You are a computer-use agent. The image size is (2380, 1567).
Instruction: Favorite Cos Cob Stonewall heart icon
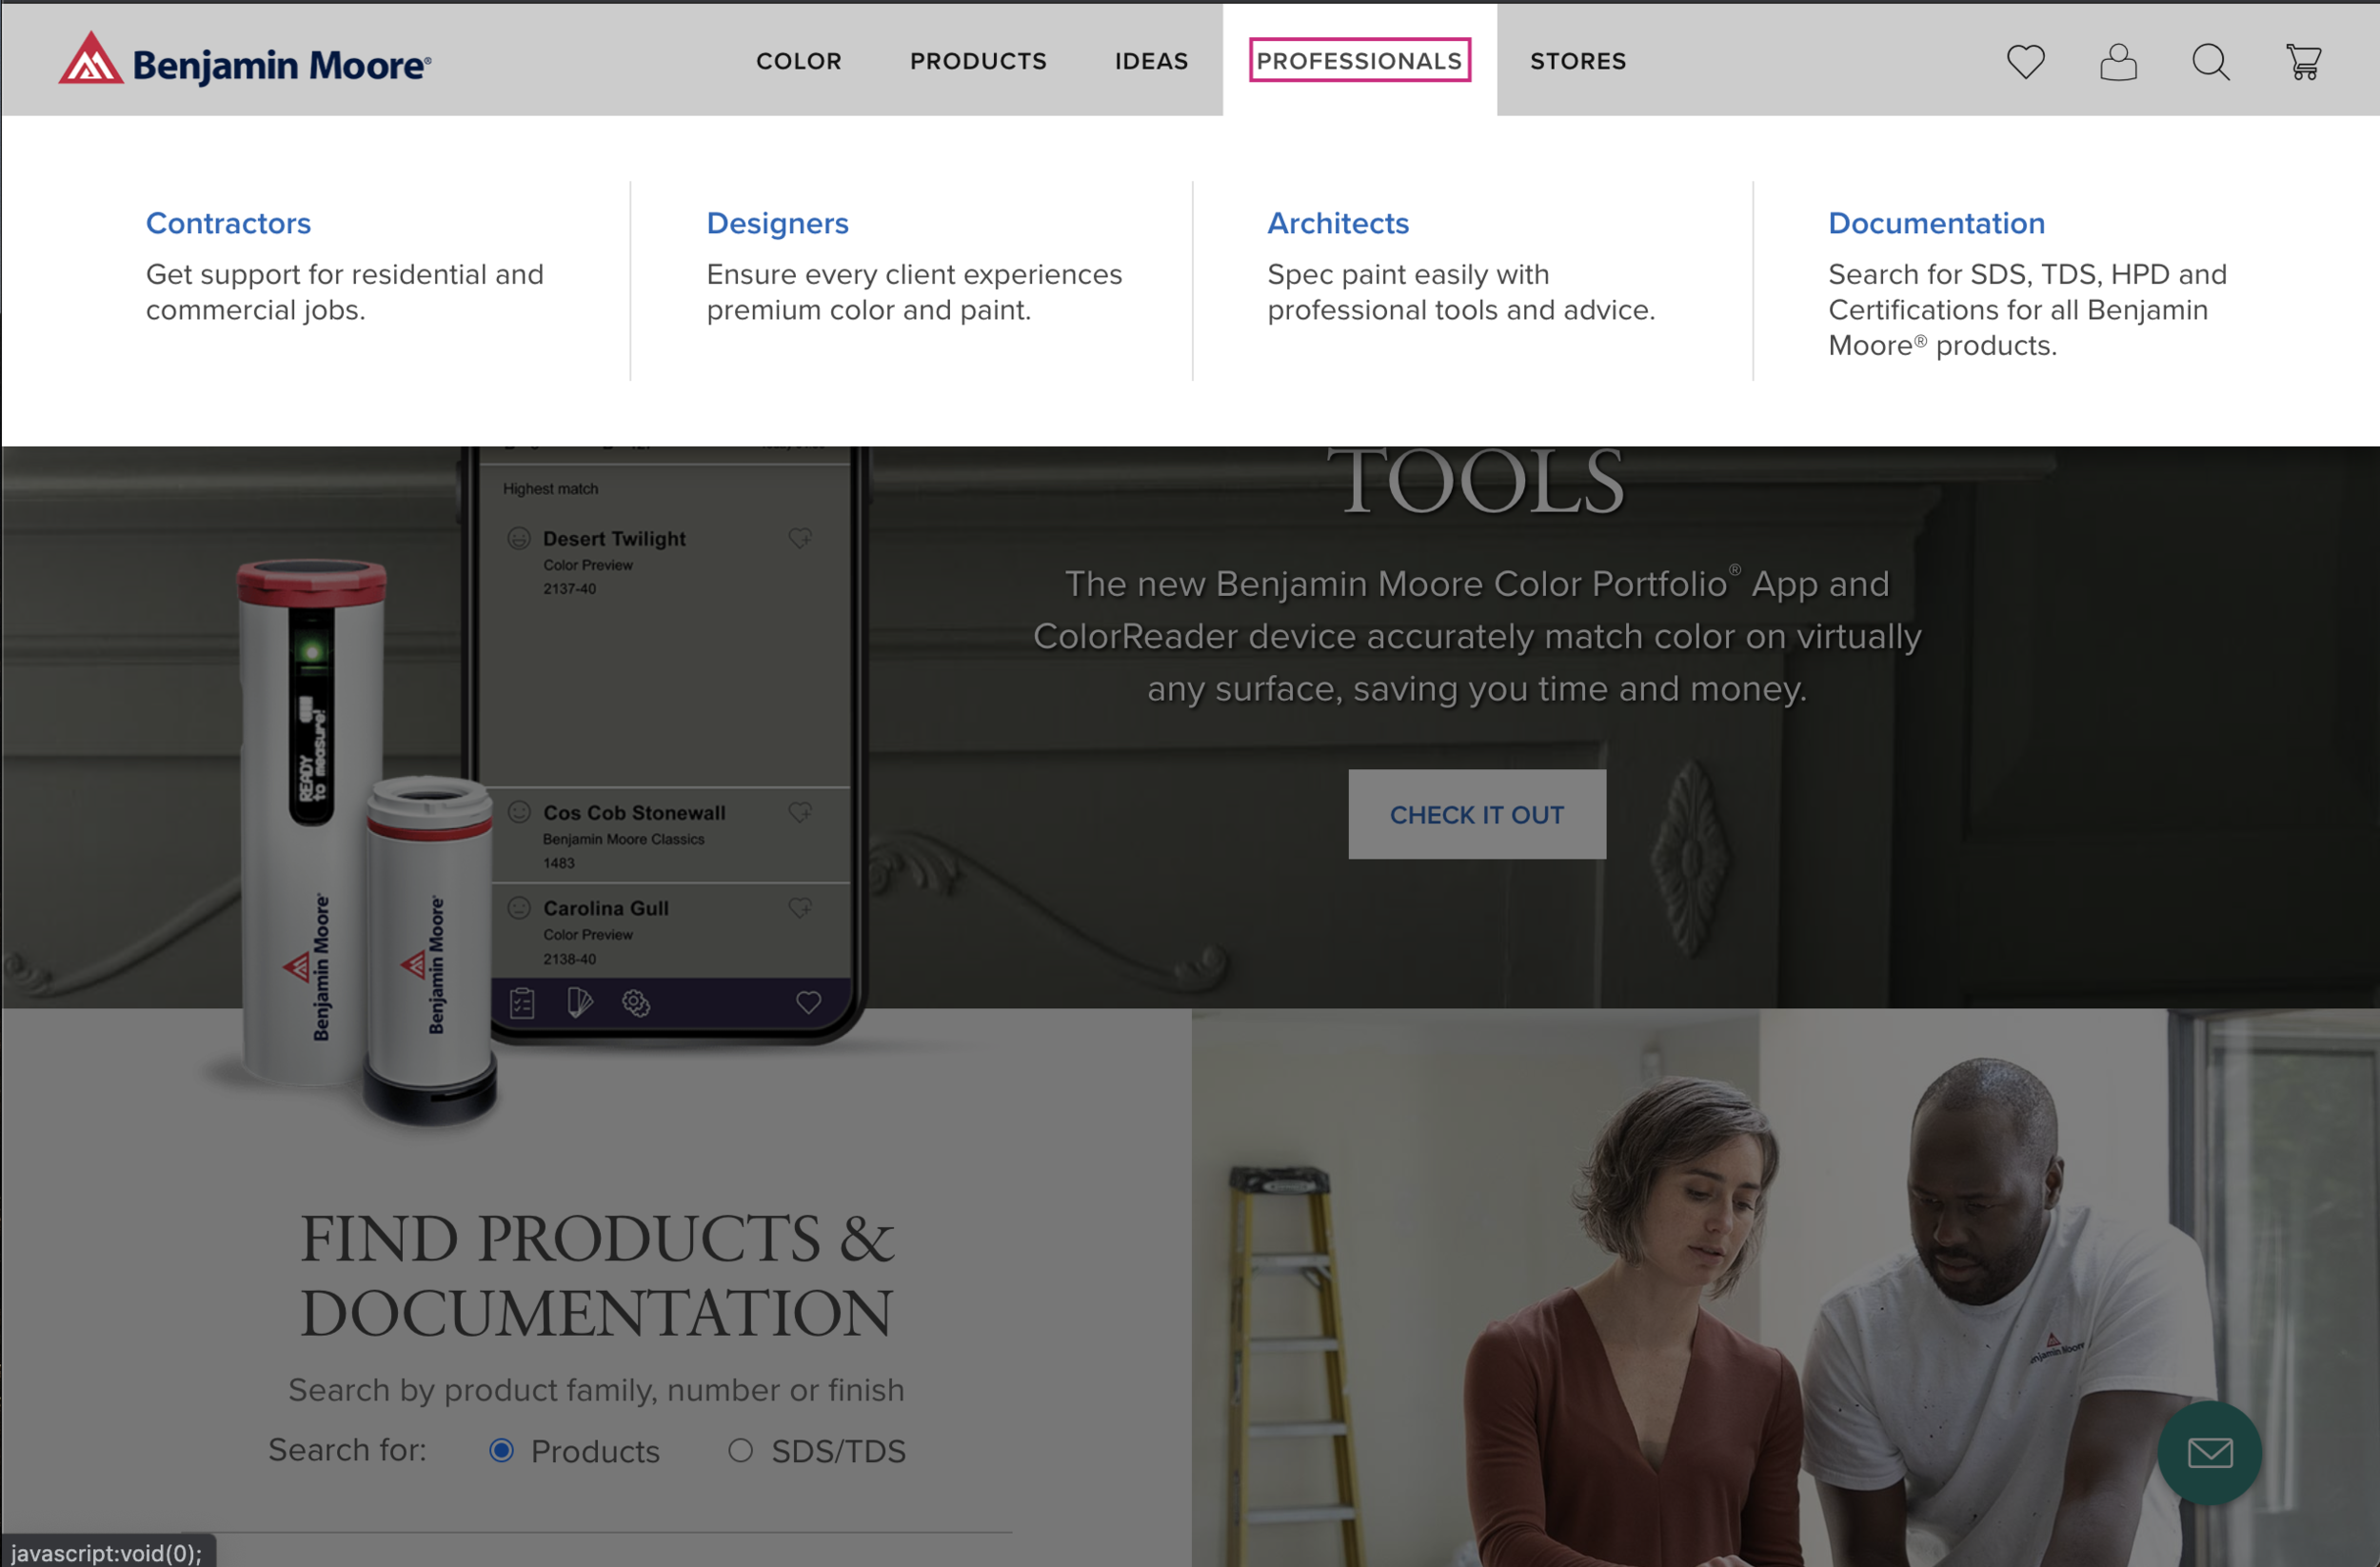click(x=800, y=812)
